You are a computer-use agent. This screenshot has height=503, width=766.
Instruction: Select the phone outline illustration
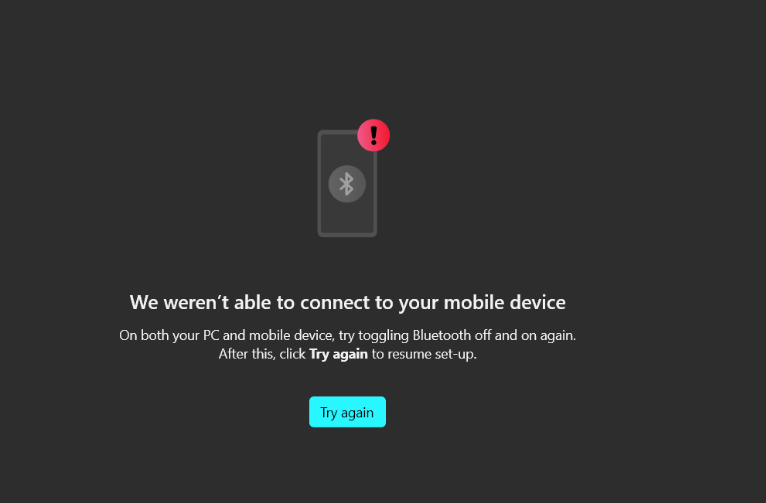[347, 183]
